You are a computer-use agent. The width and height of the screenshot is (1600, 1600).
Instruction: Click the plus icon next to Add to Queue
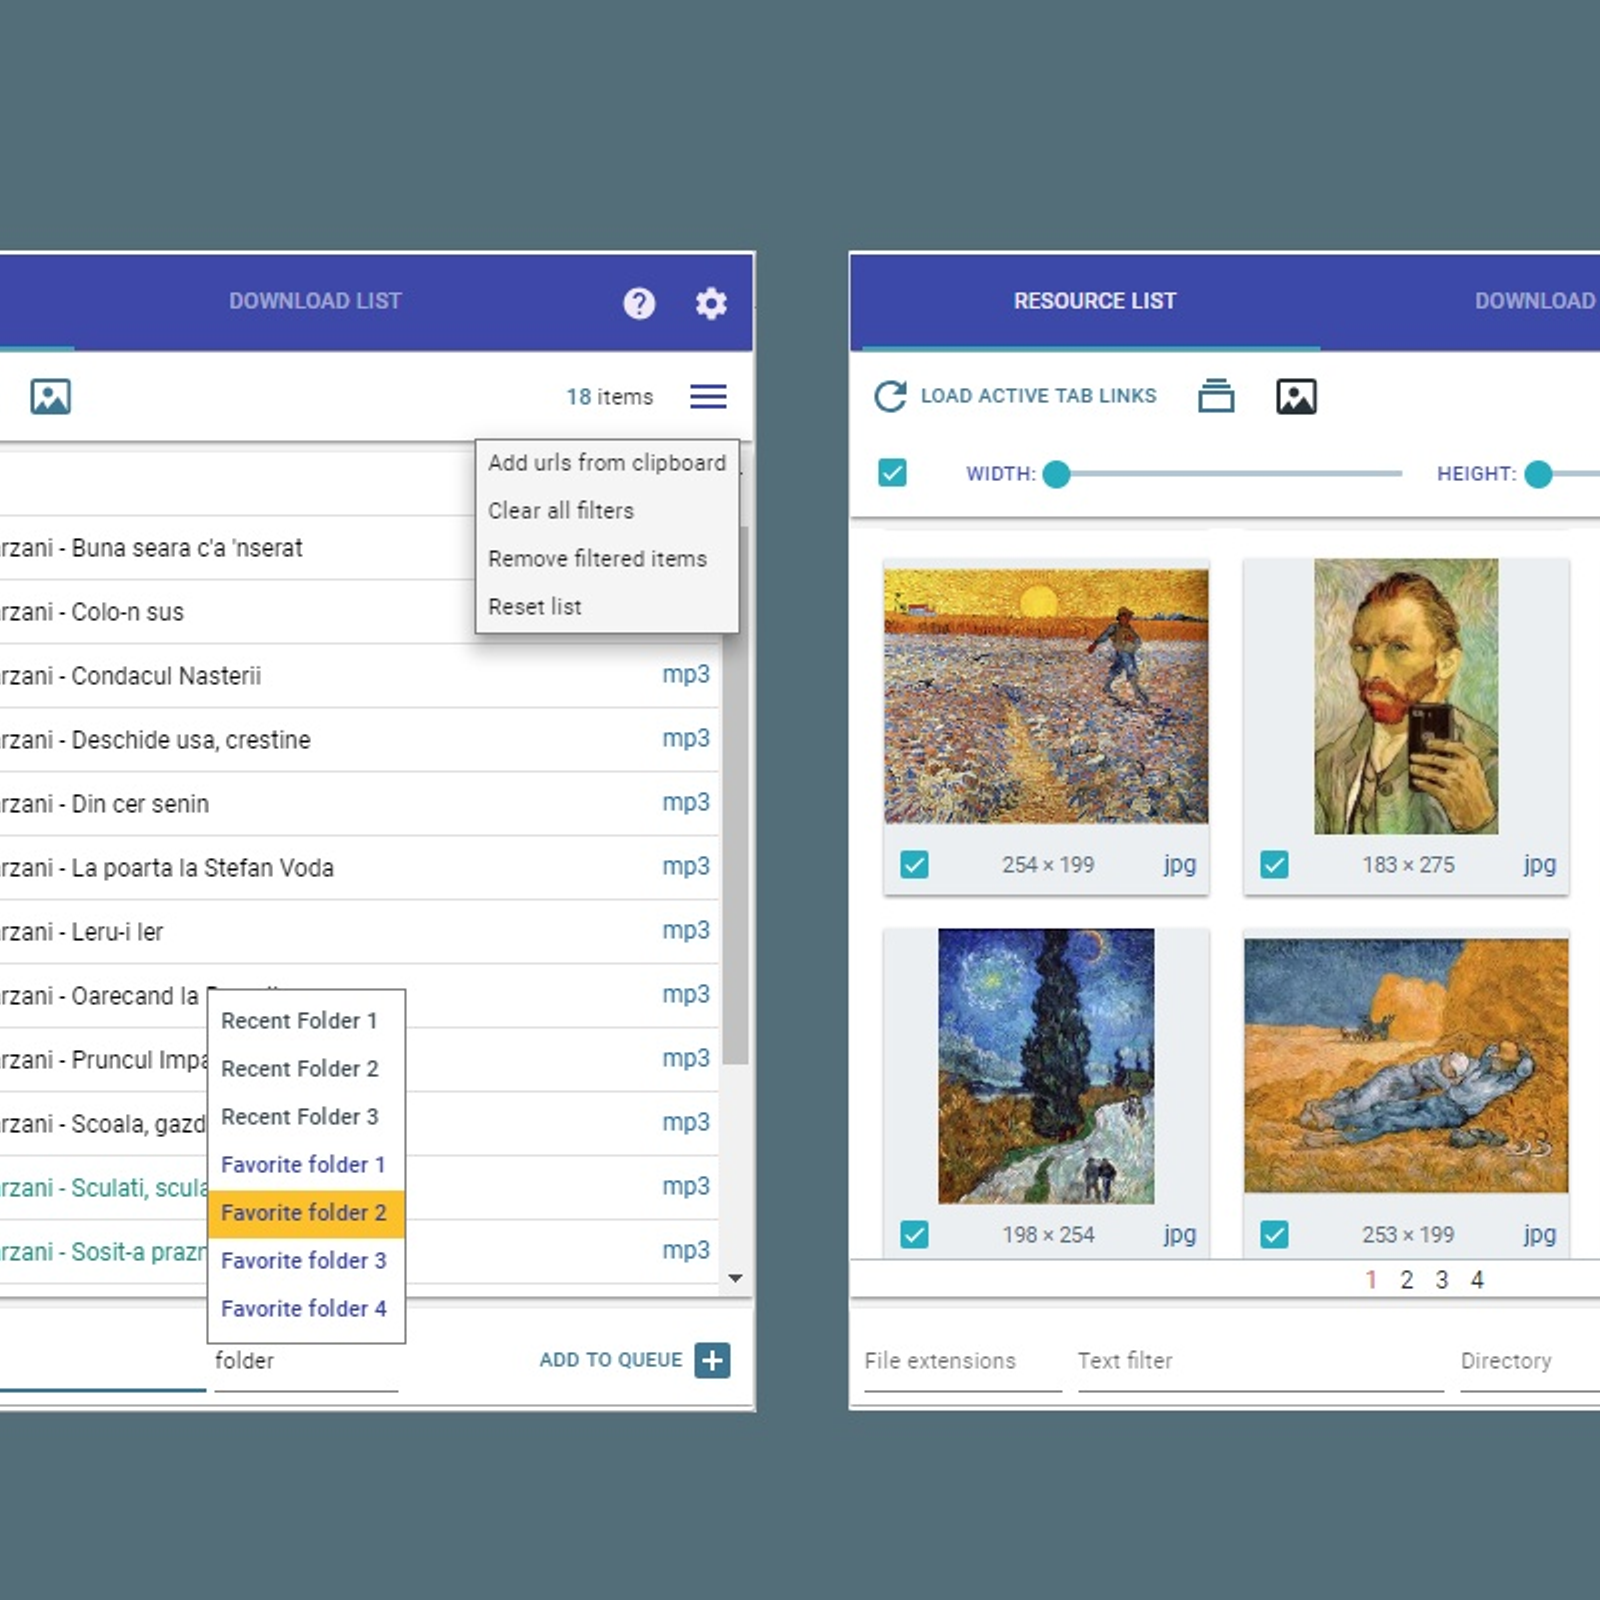pos(712,1360)
